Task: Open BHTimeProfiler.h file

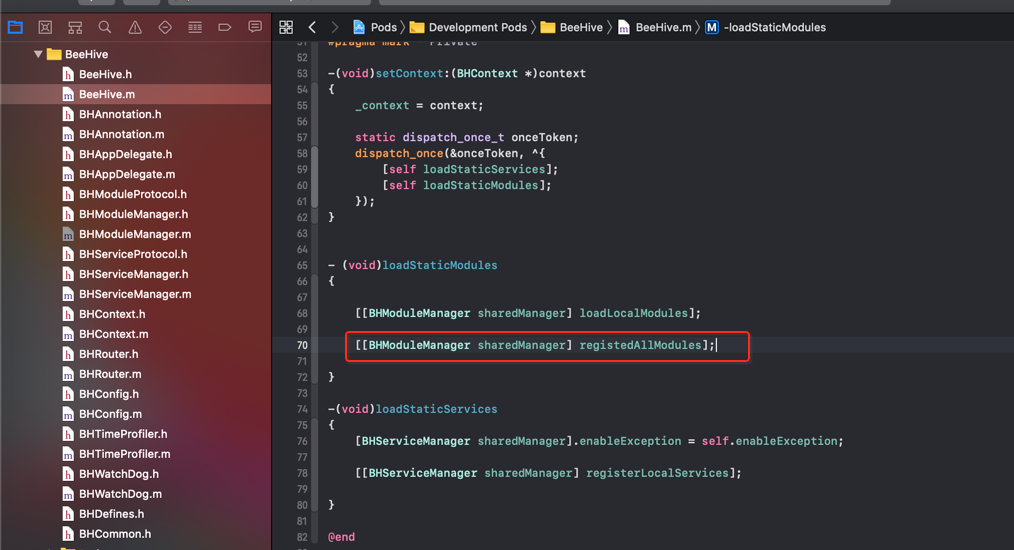Action: [x=123, y=434]
